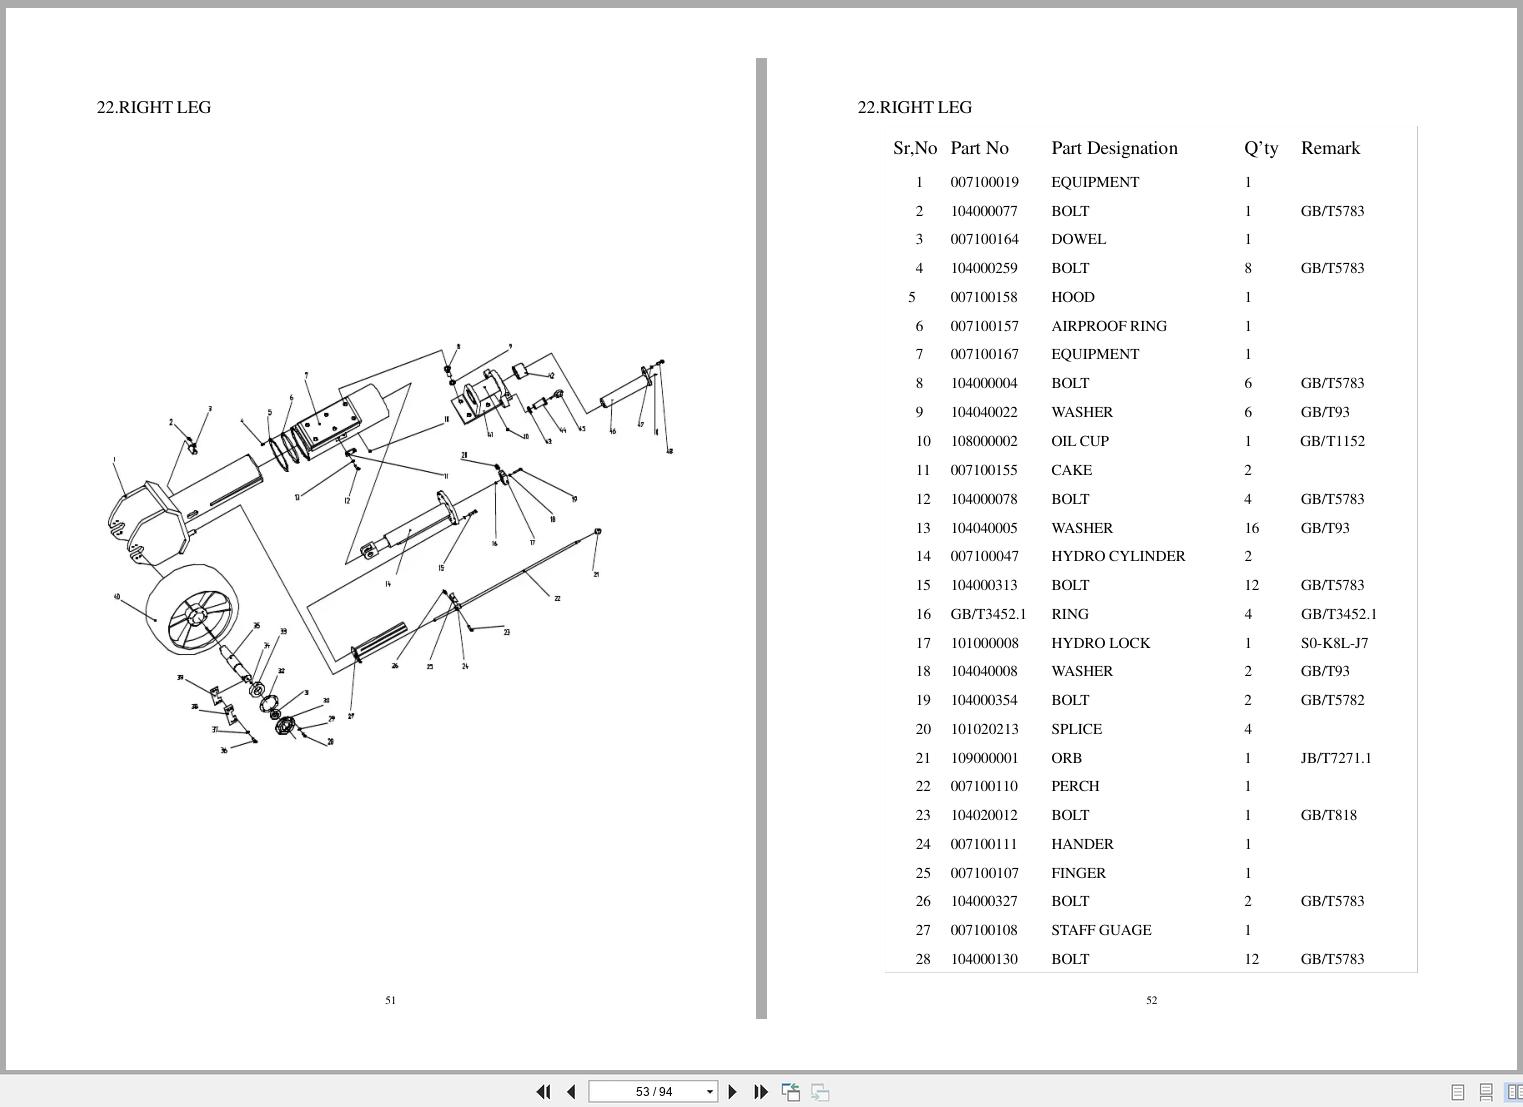Image resolution: width=1523 pixels, height=1107 pixels.
Task: Click the JB/T7271.1 remark
Action: [x=1336, y=758]
